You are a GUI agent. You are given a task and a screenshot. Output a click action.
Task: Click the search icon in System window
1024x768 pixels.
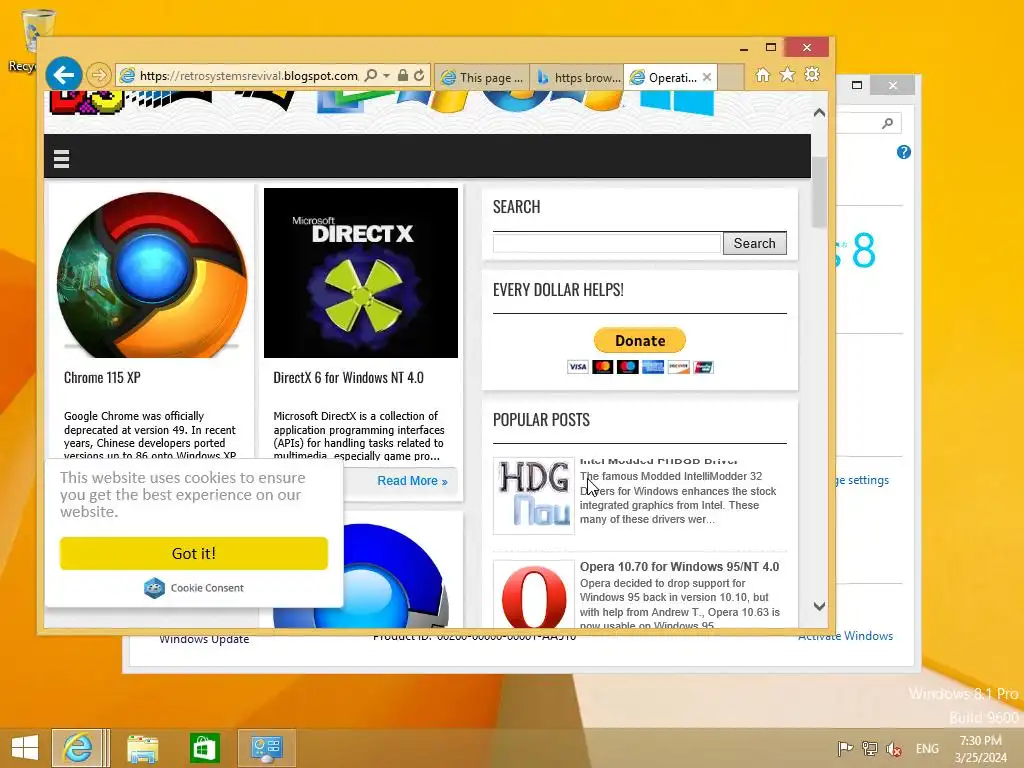click(x=887, y=123)
